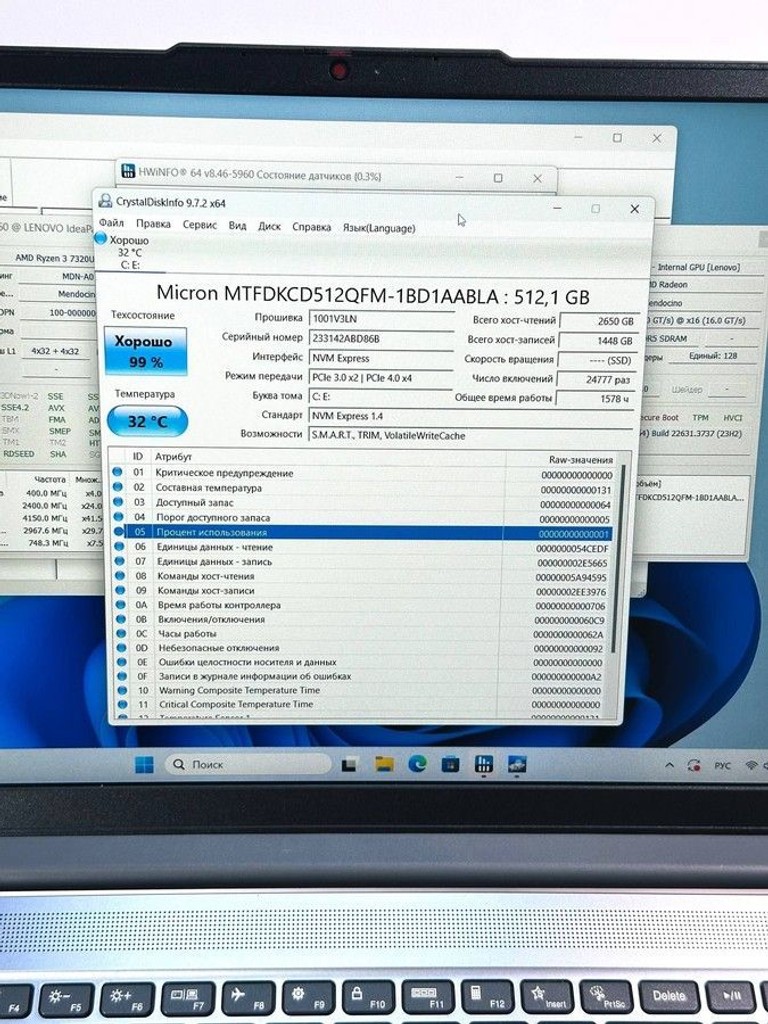Click the Стандарт field NVM Express 1.4
This screenshot has width=768, height=1024.
pyautogui.click(x=471, y=416)
